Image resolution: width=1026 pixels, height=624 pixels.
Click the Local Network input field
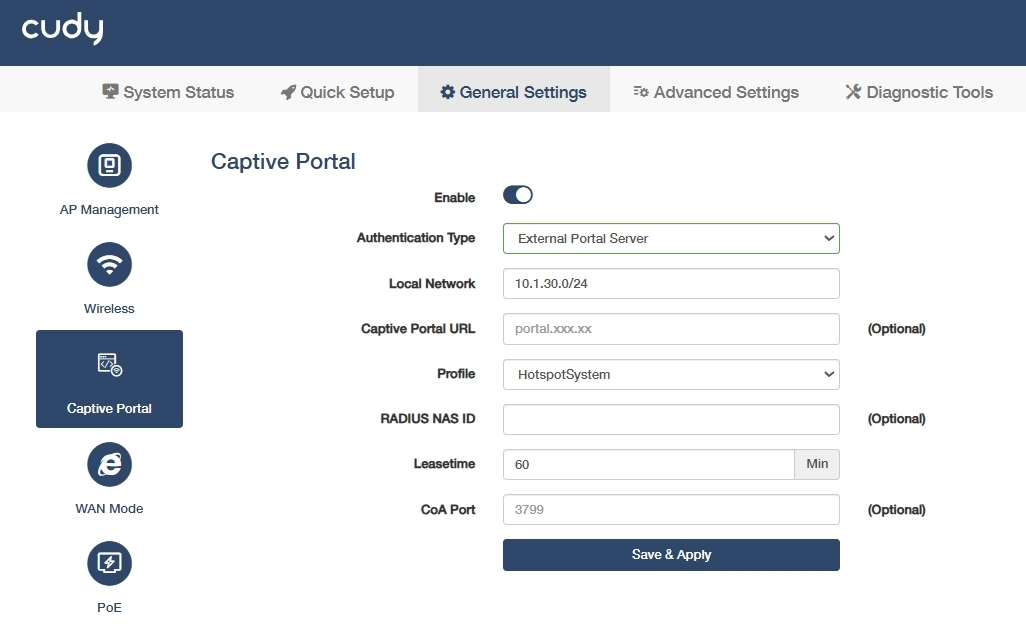tap(670, 284)
